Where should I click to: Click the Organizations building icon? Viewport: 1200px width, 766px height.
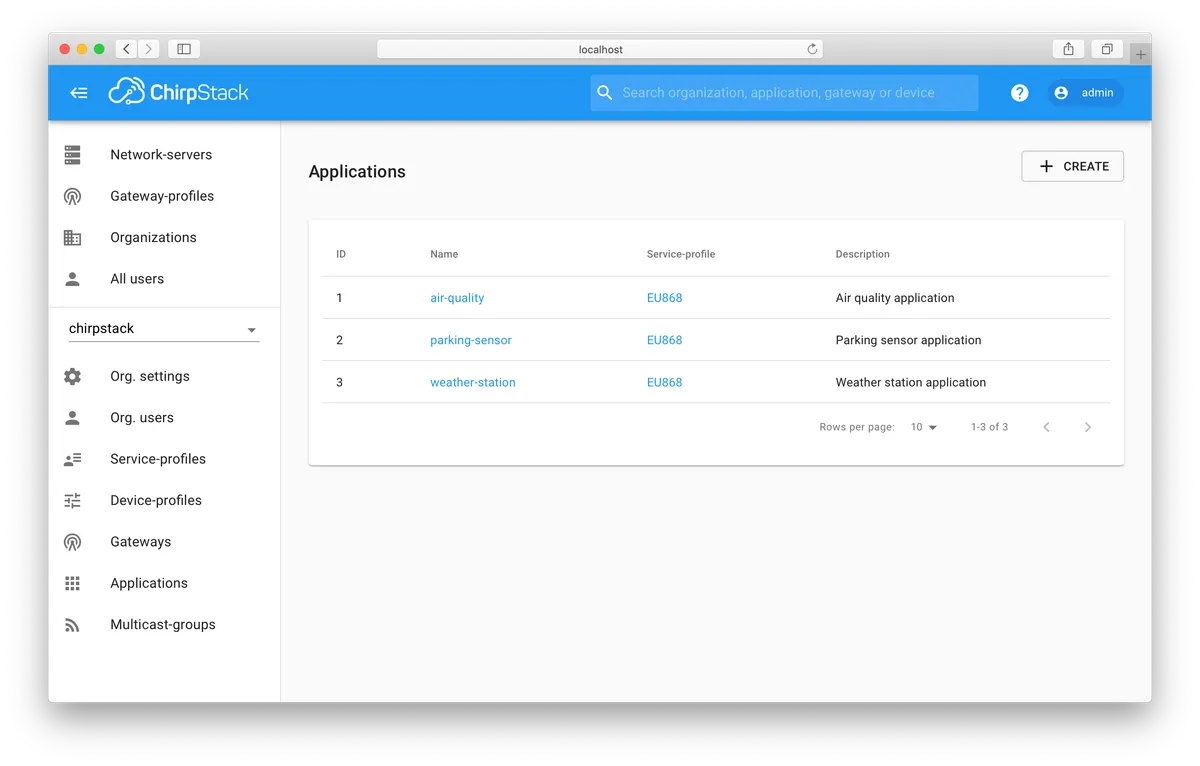[72, 237]
